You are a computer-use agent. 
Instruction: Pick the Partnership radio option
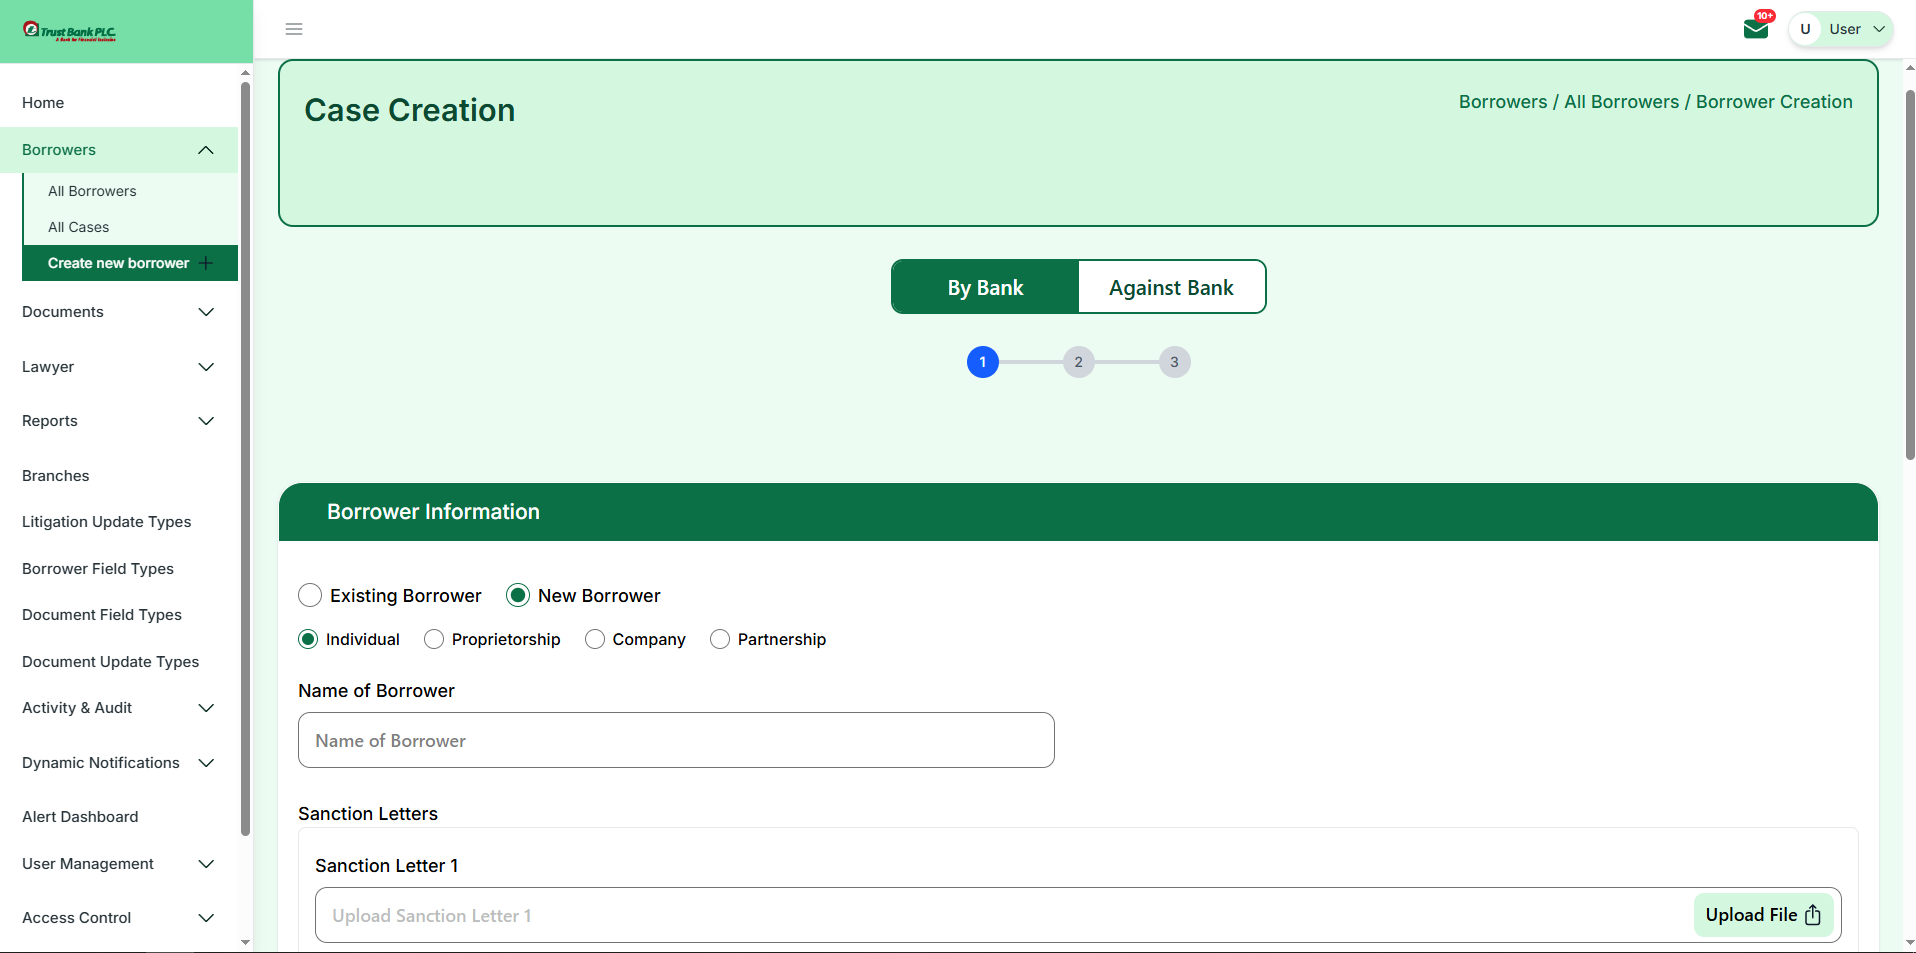720,639
